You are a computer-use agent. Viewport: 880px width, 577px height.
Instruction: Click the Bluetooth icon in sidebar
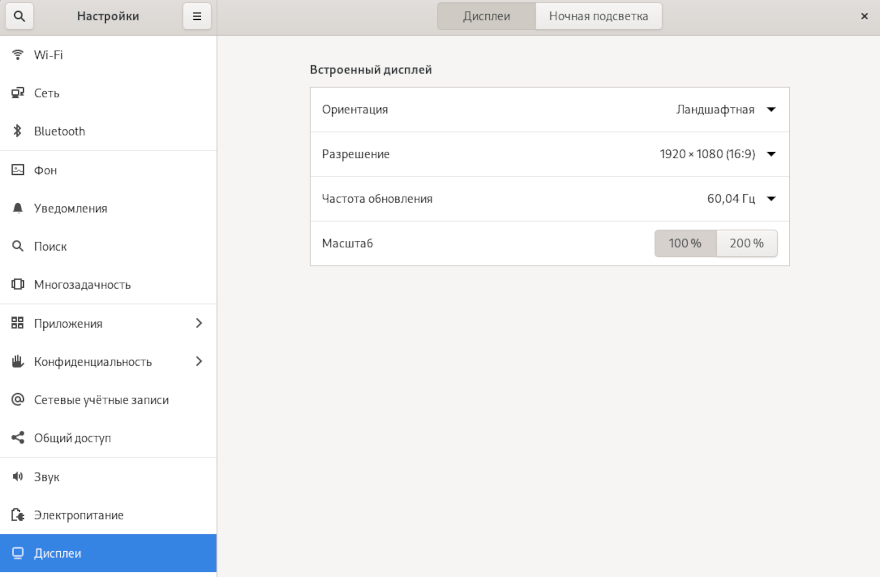tap(17, 131)
